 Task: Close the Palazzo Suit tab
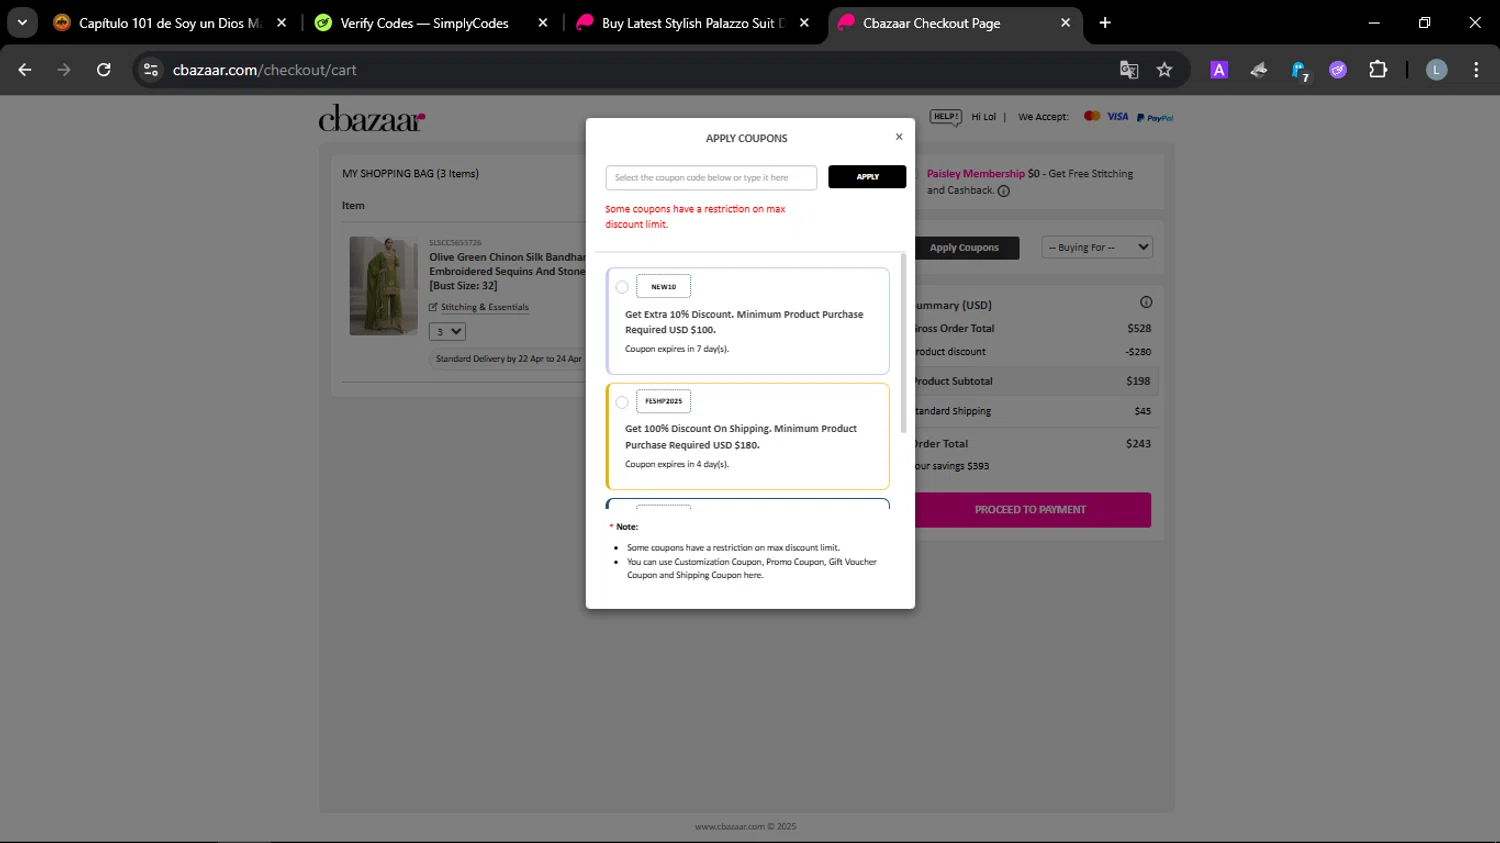pos(804,22)
